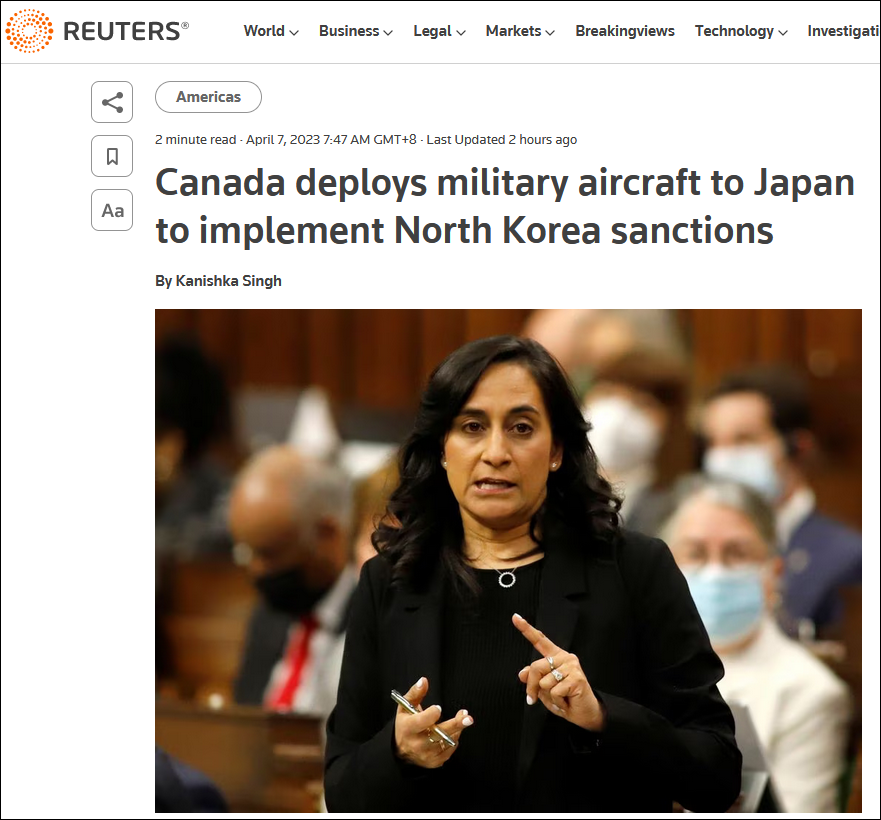Open the Business menu item
The image size is (881, 820).
coord(349,31)
